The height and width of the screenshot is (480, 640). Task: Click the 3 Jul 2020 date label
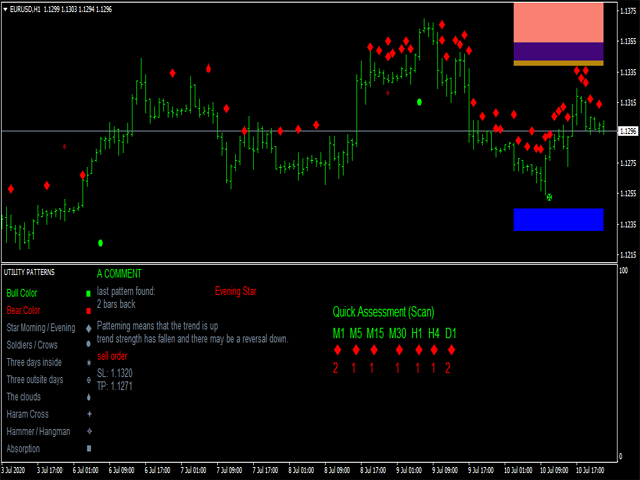tap(13, 471)
